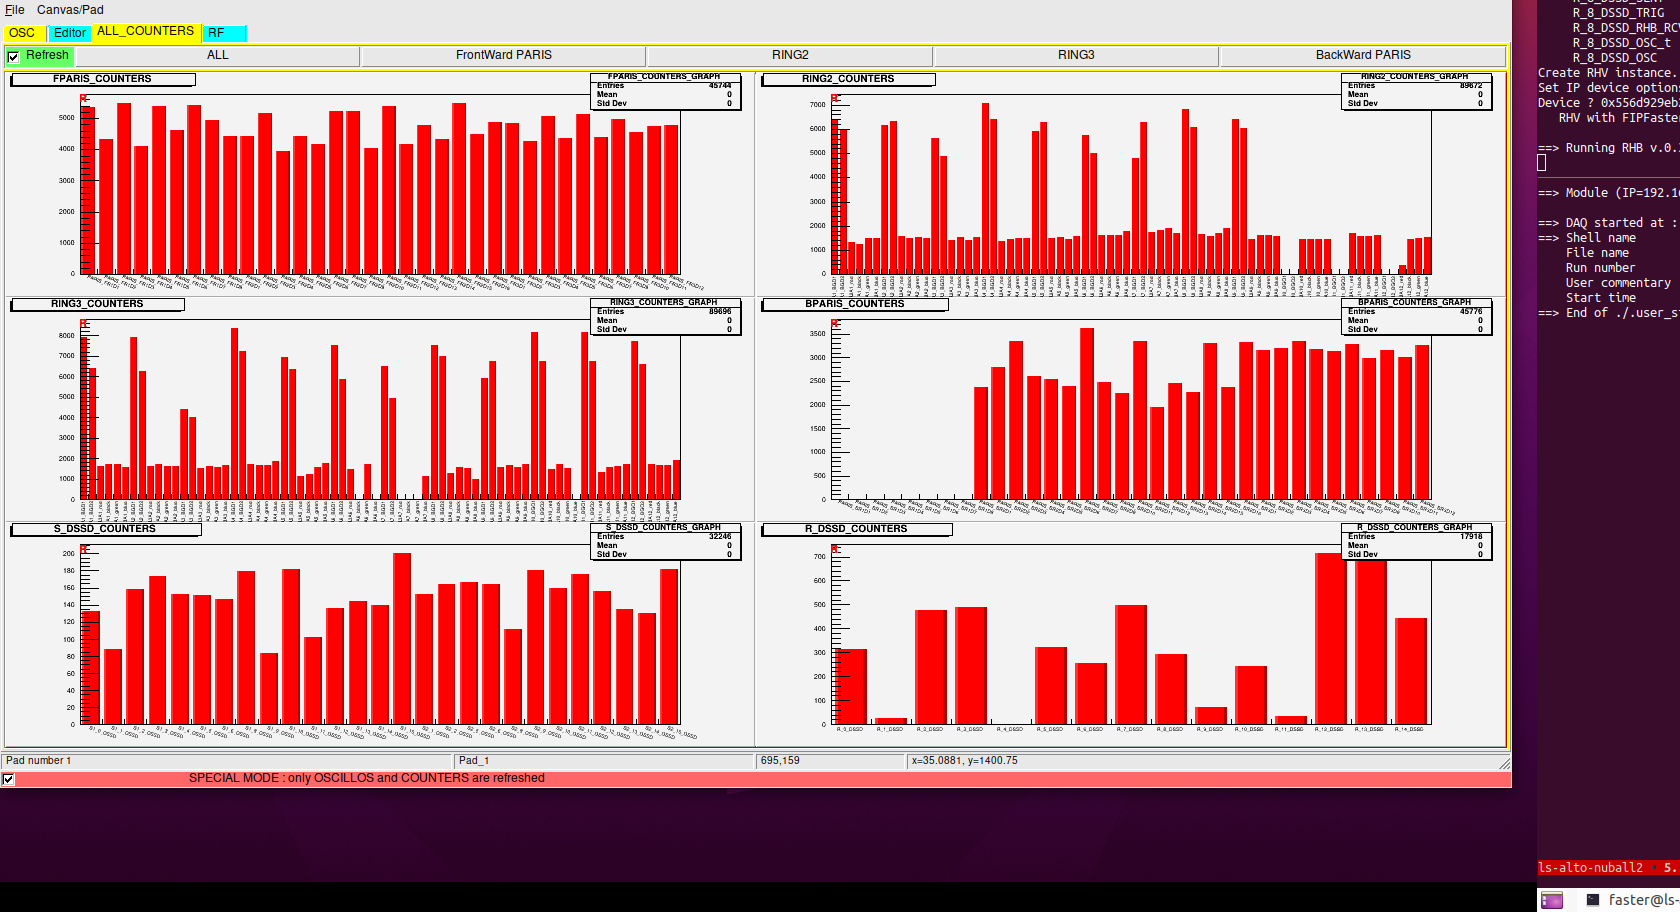Uncheck the Refresh checkbox
This screenshot has width=1680, height=912.
point(13,57)
